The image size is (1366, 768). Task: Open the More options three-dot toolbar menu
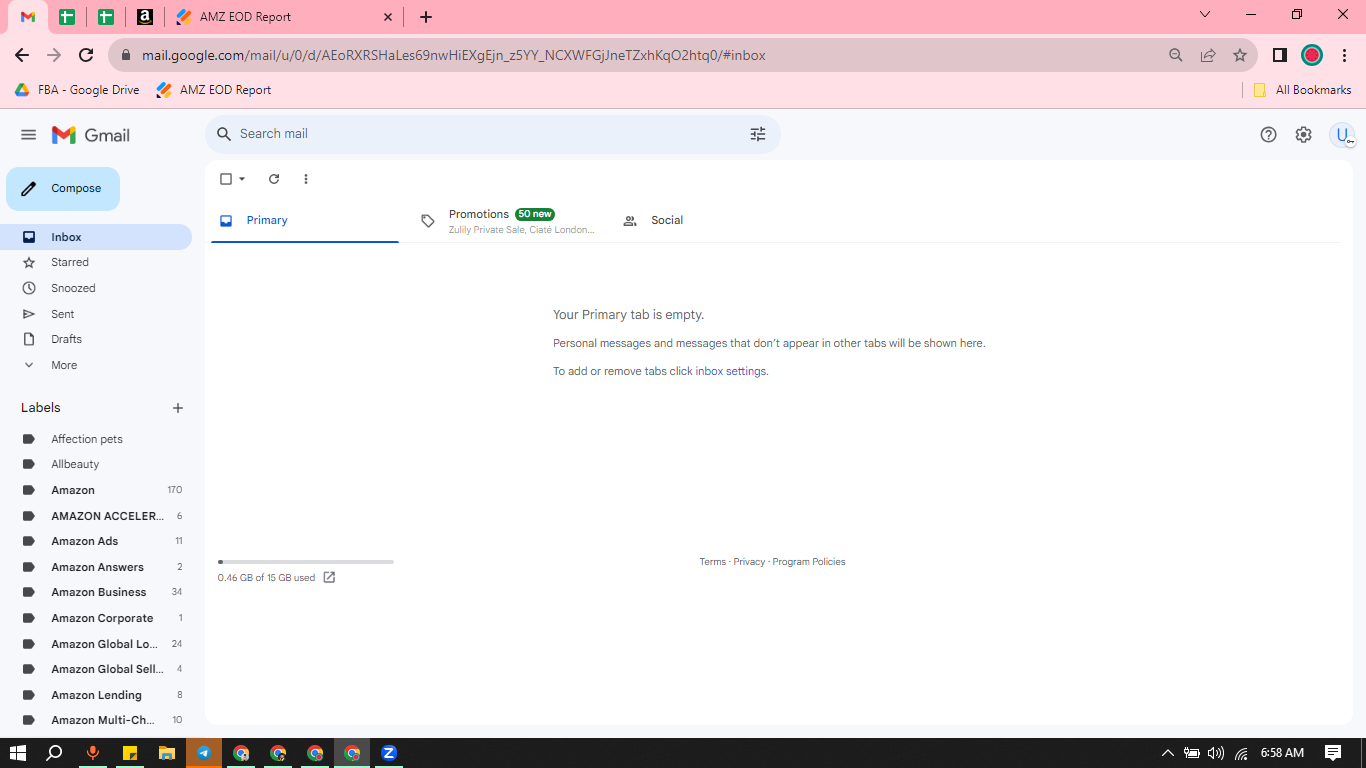point(306,179)
